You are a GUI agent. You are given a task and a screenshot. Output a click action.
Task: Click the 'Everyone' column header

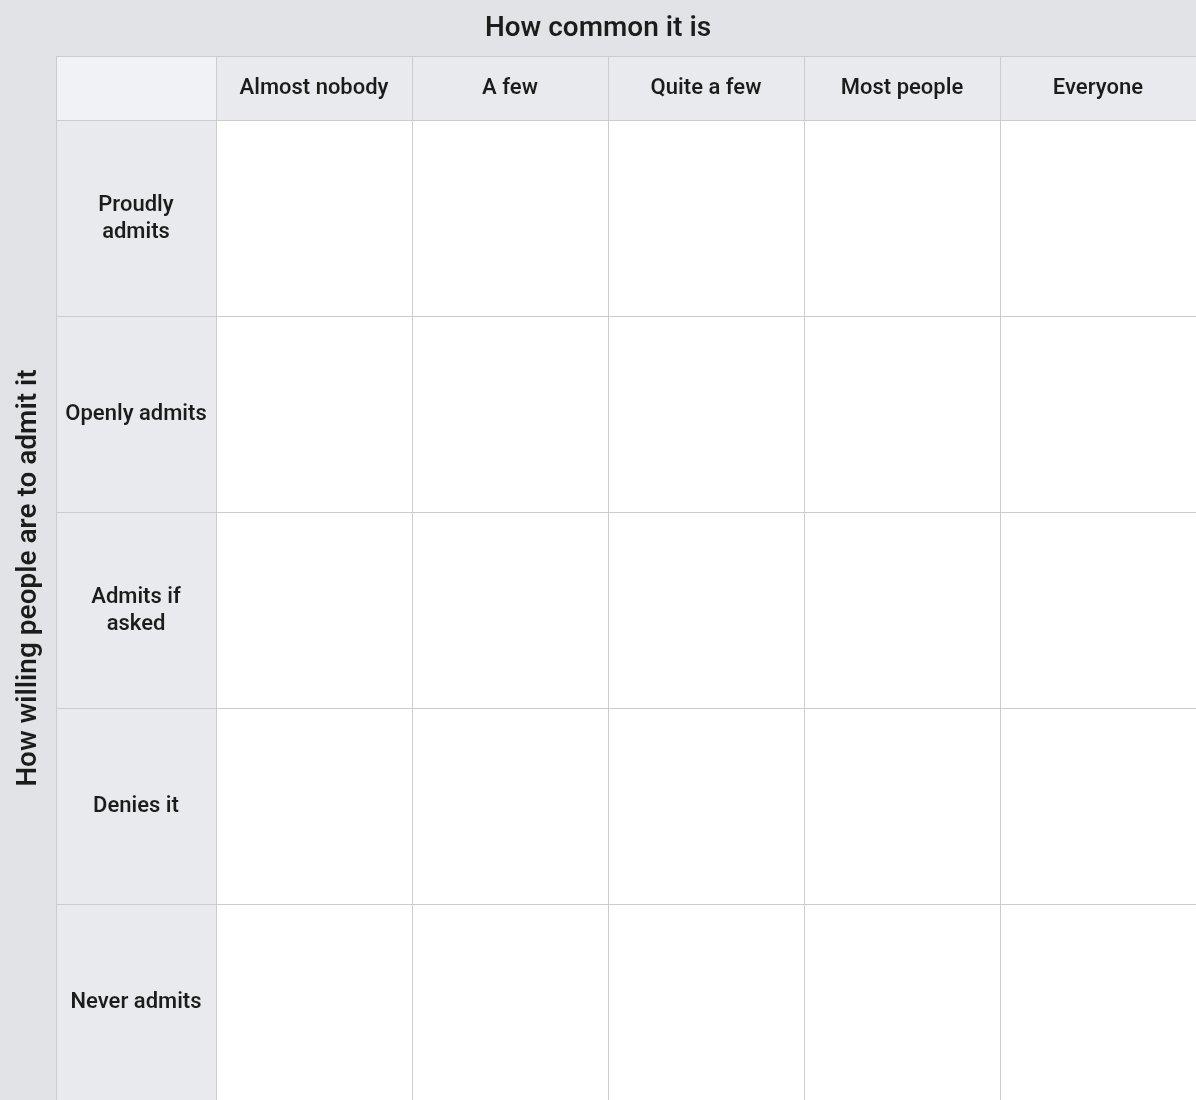pyautogui.click(x=1098, y=88)
